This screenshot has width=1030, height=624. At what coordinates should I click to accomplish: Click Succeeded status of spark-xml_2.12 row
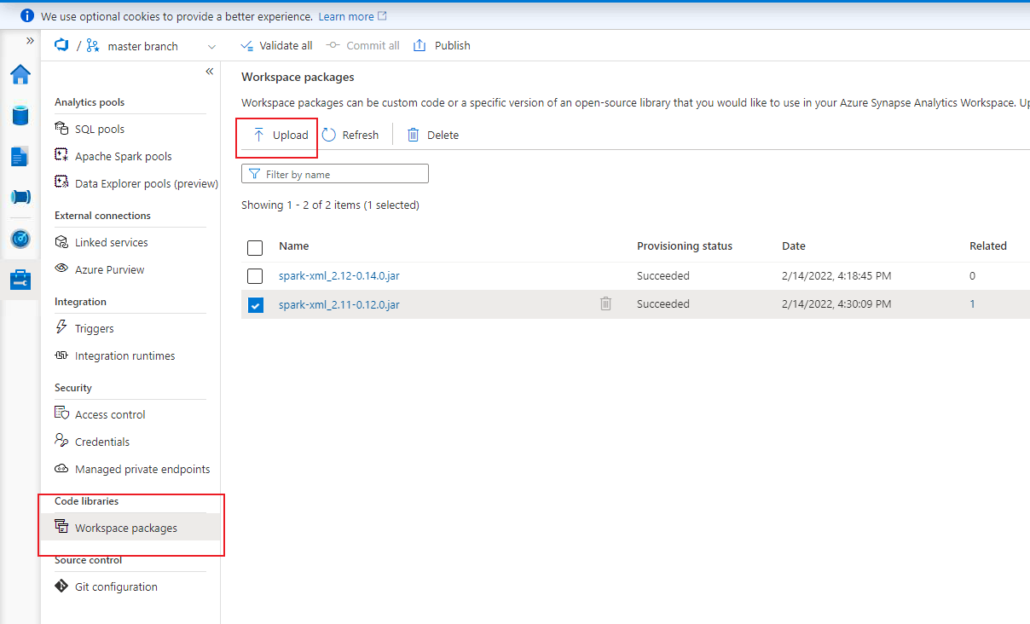(663, 276)
